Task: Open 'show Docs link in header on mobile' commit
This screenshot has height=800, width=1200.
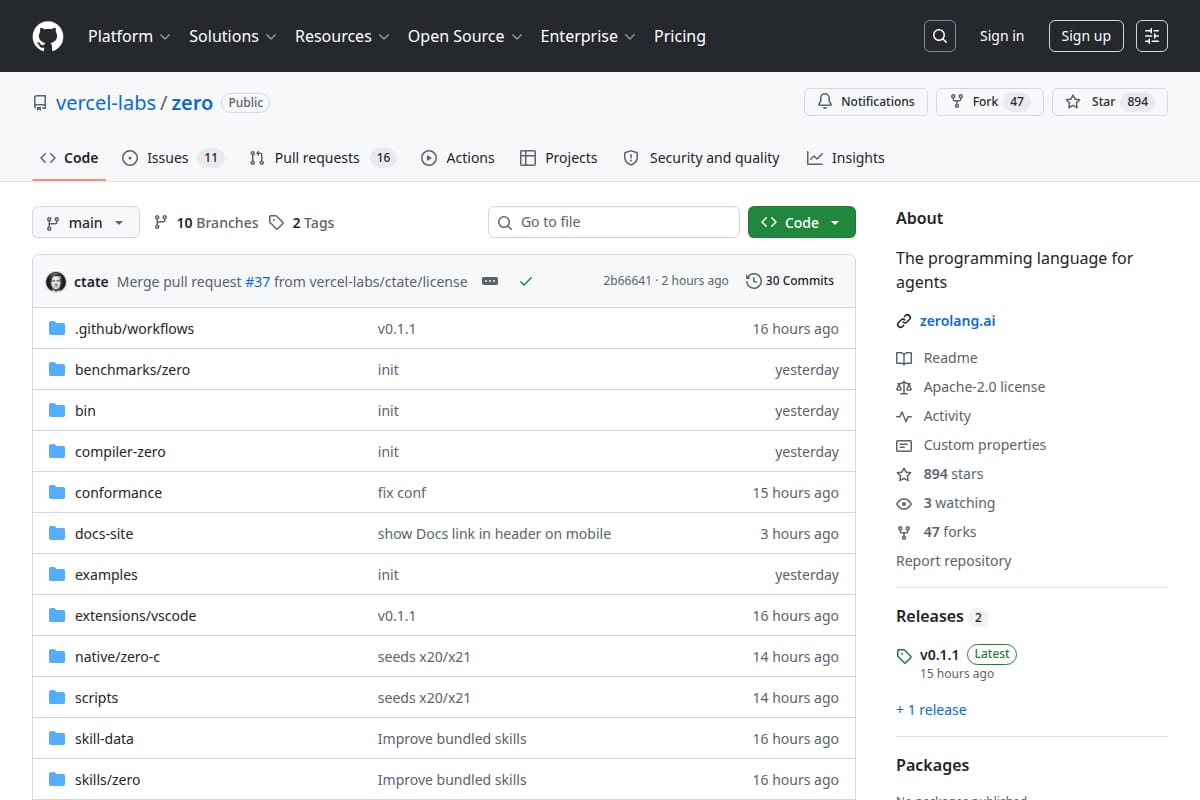Action: [494, 534]
